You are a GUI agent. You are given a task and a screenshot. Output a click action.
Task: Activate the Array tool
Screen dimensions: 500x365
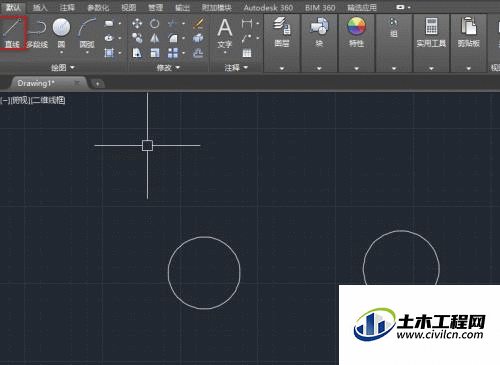pyautogui.click(x=173, y=53)
